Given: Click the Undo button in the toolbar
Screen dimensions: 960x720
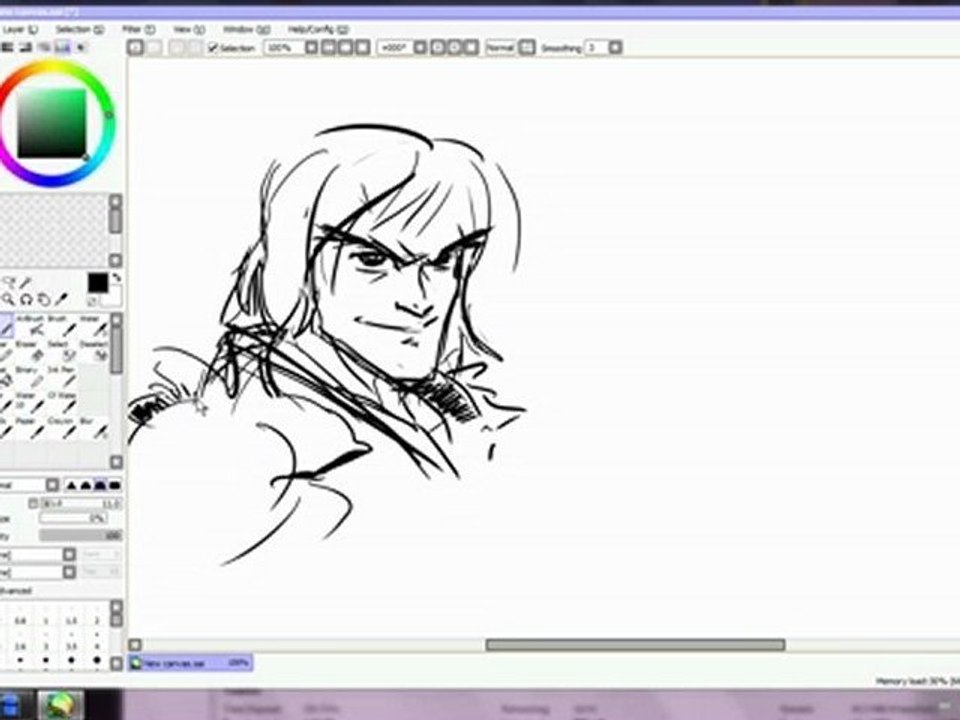Looking at the screenshot, I should [135, 48].
